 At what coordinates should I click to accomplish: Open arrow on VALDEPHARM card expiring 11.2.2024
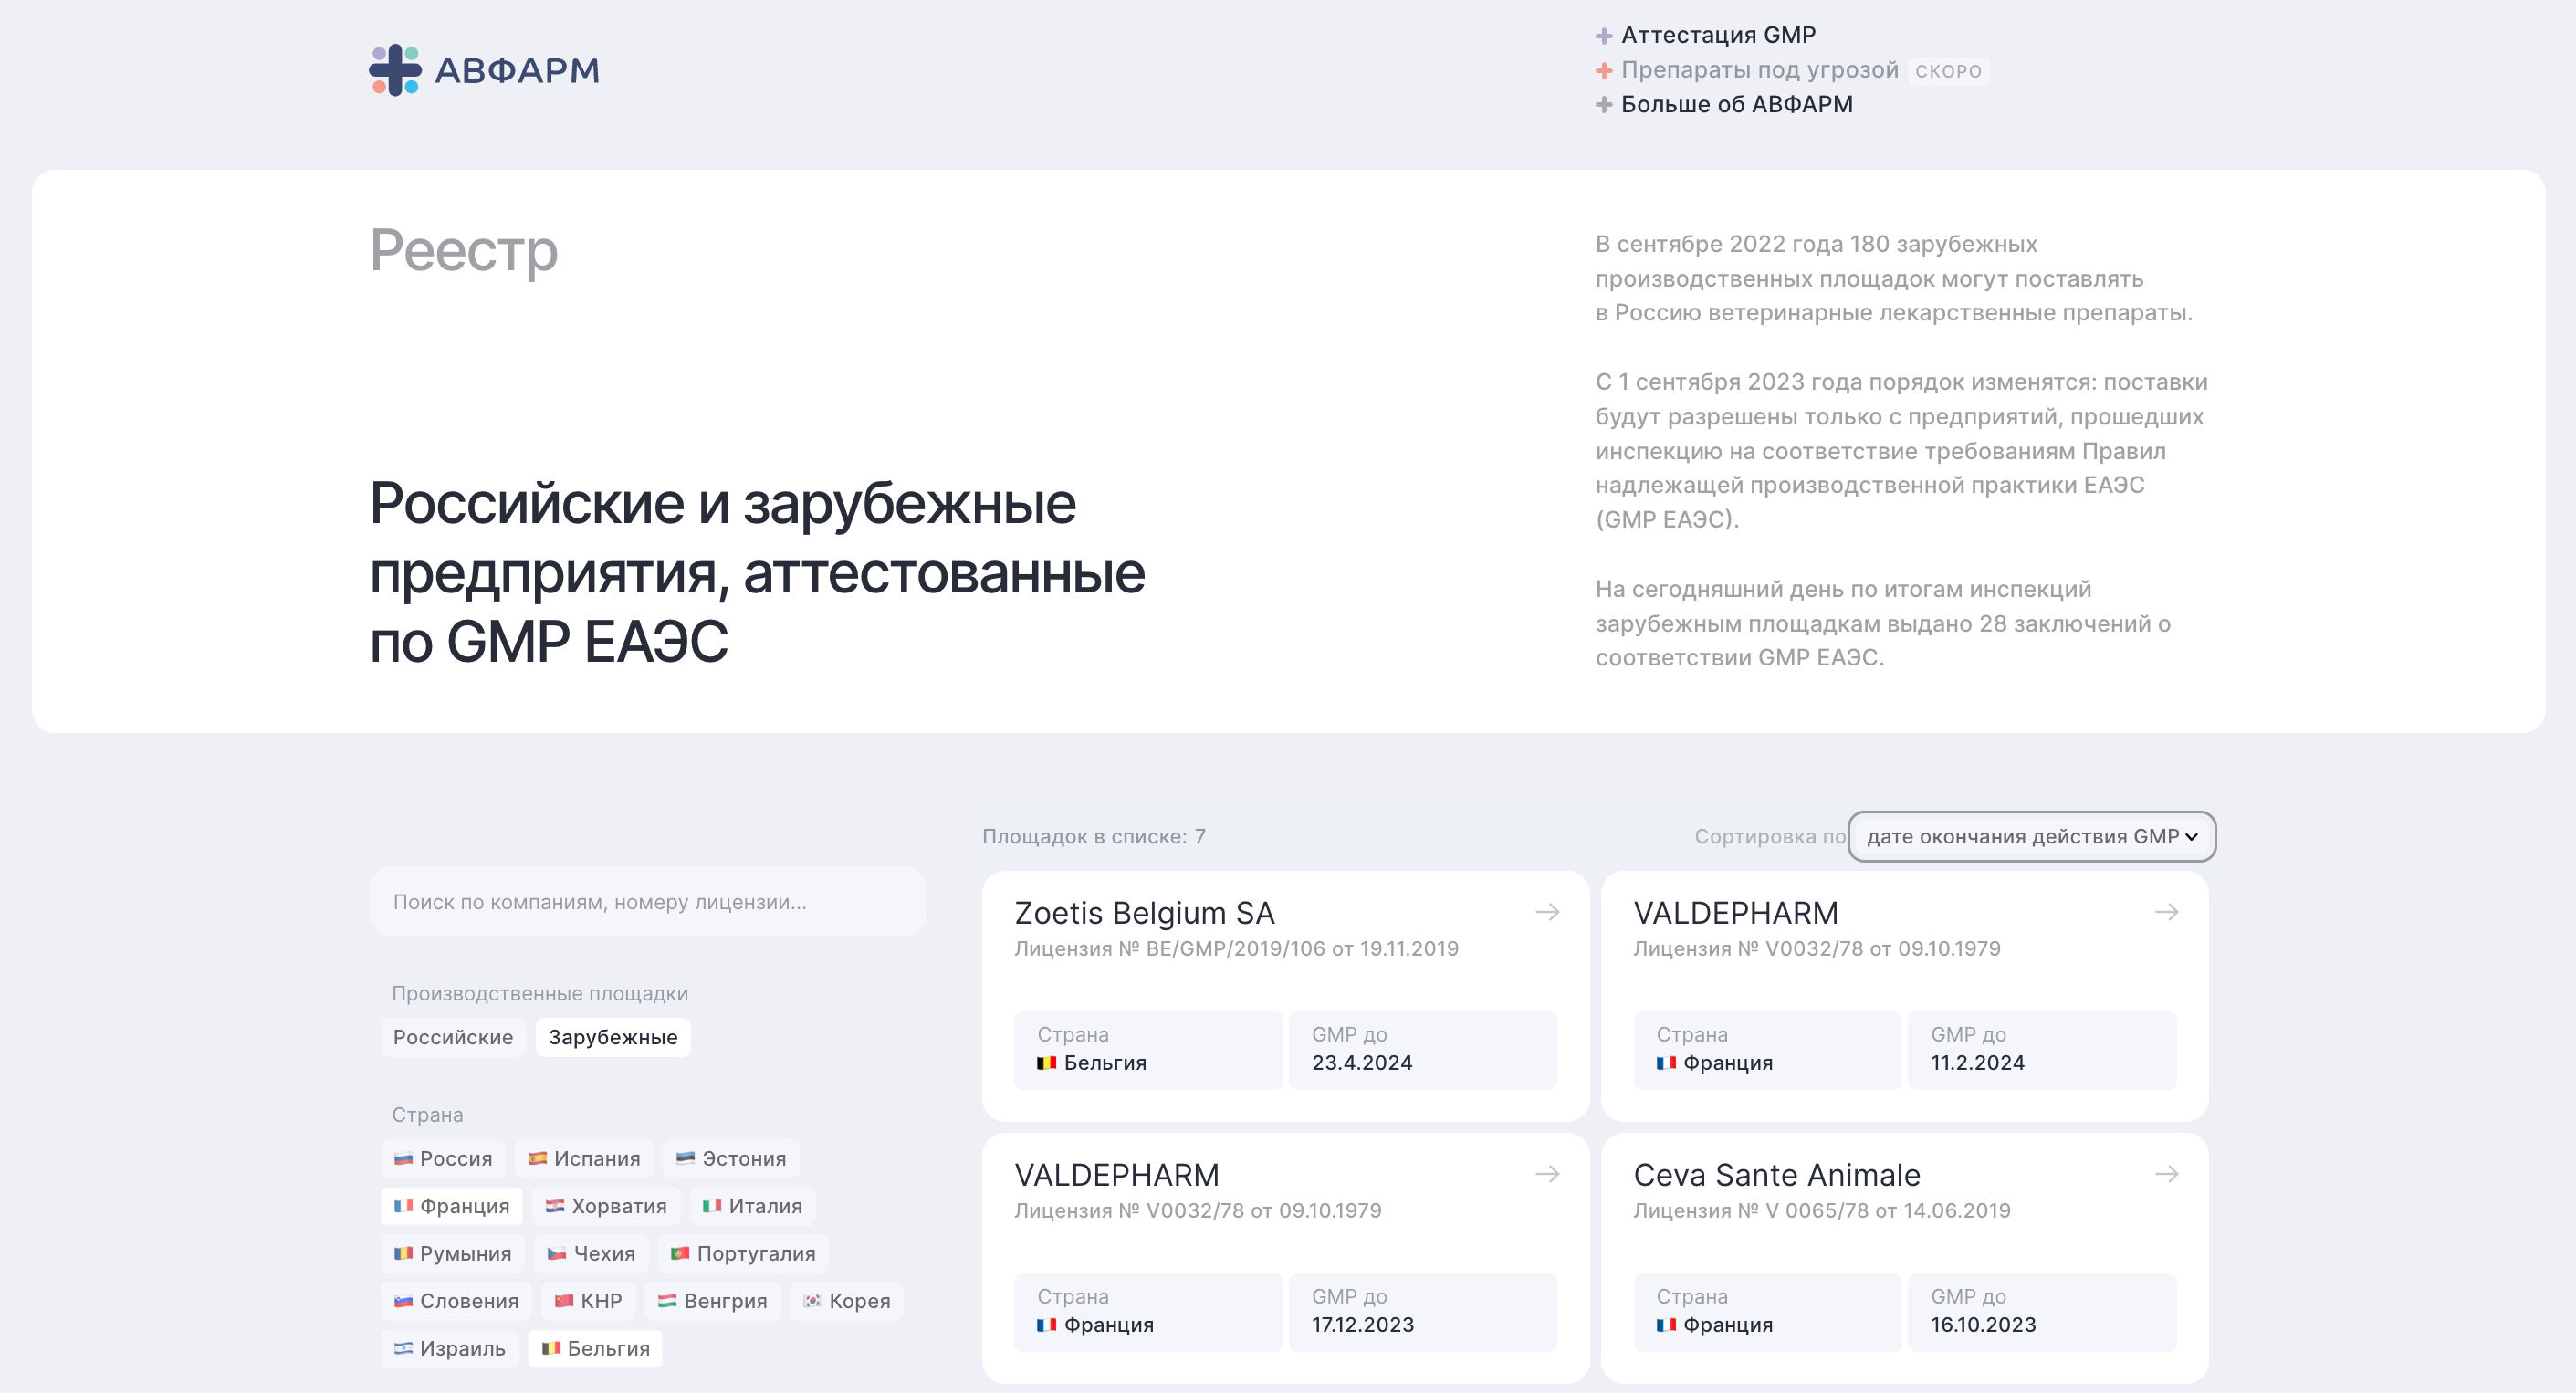click(x=2166, y=912)
